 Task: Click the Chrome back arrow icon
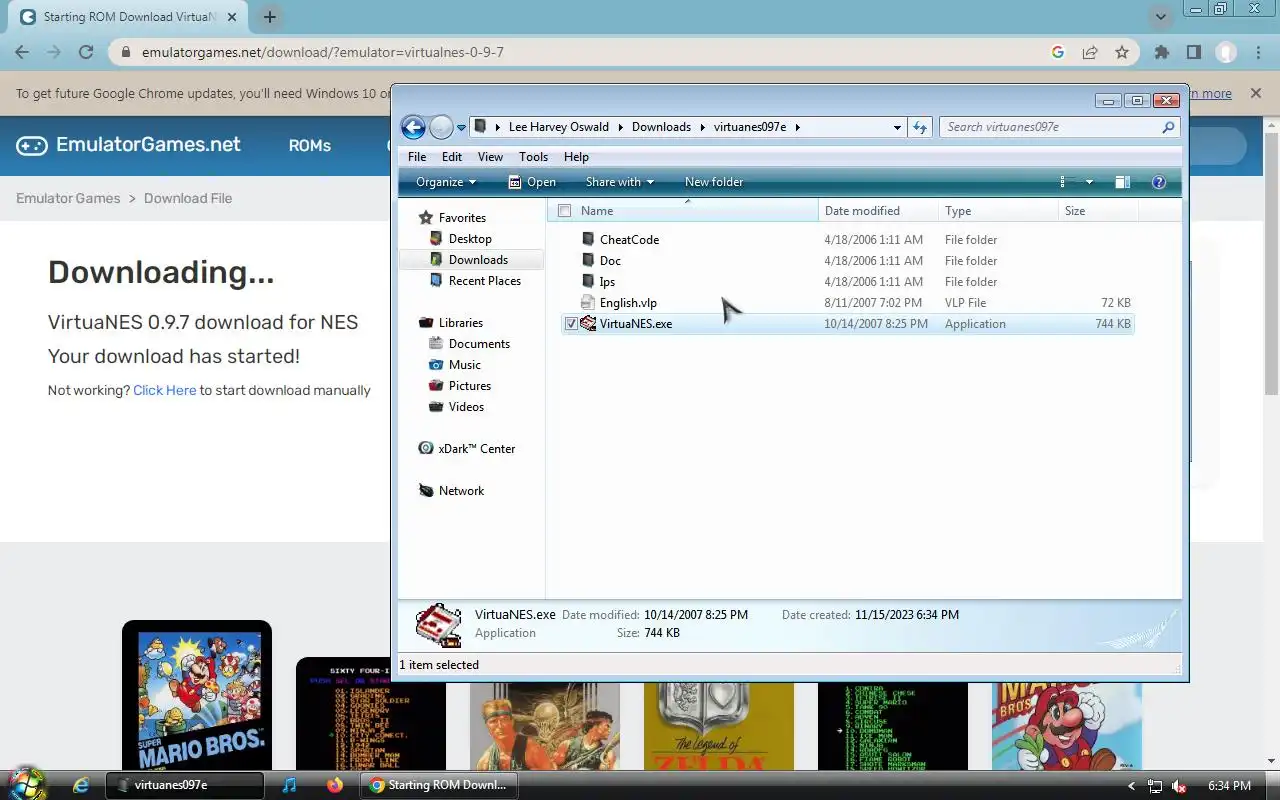click(22, 52)
